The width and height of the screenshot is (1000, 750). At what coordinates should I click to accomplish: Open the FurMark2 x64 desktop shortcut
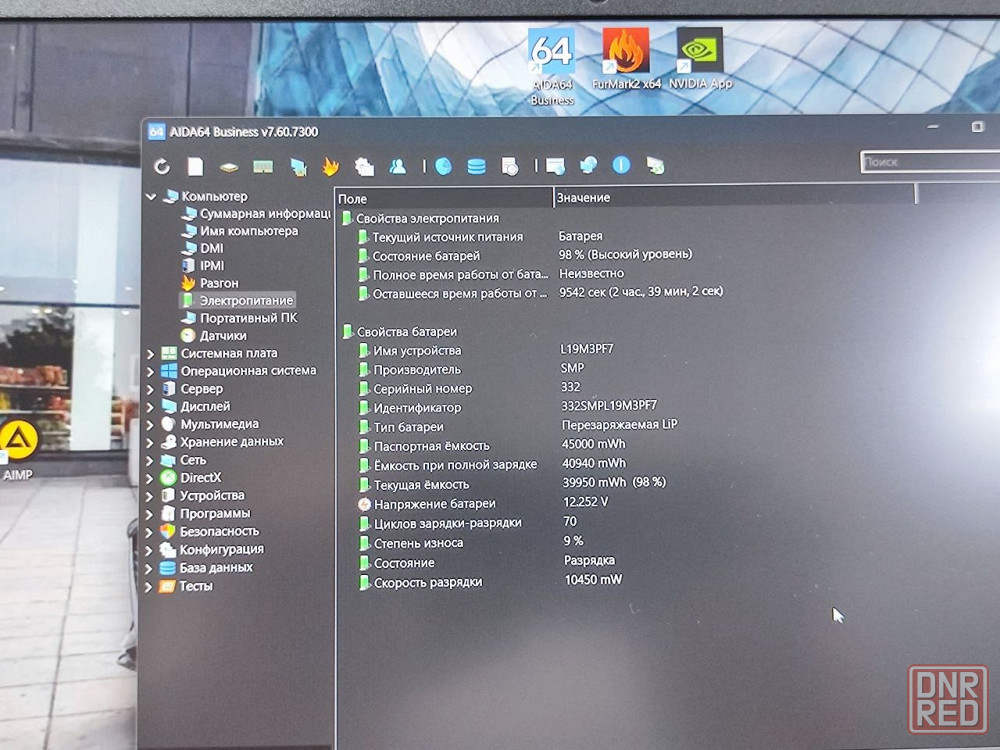click(626, 59)
